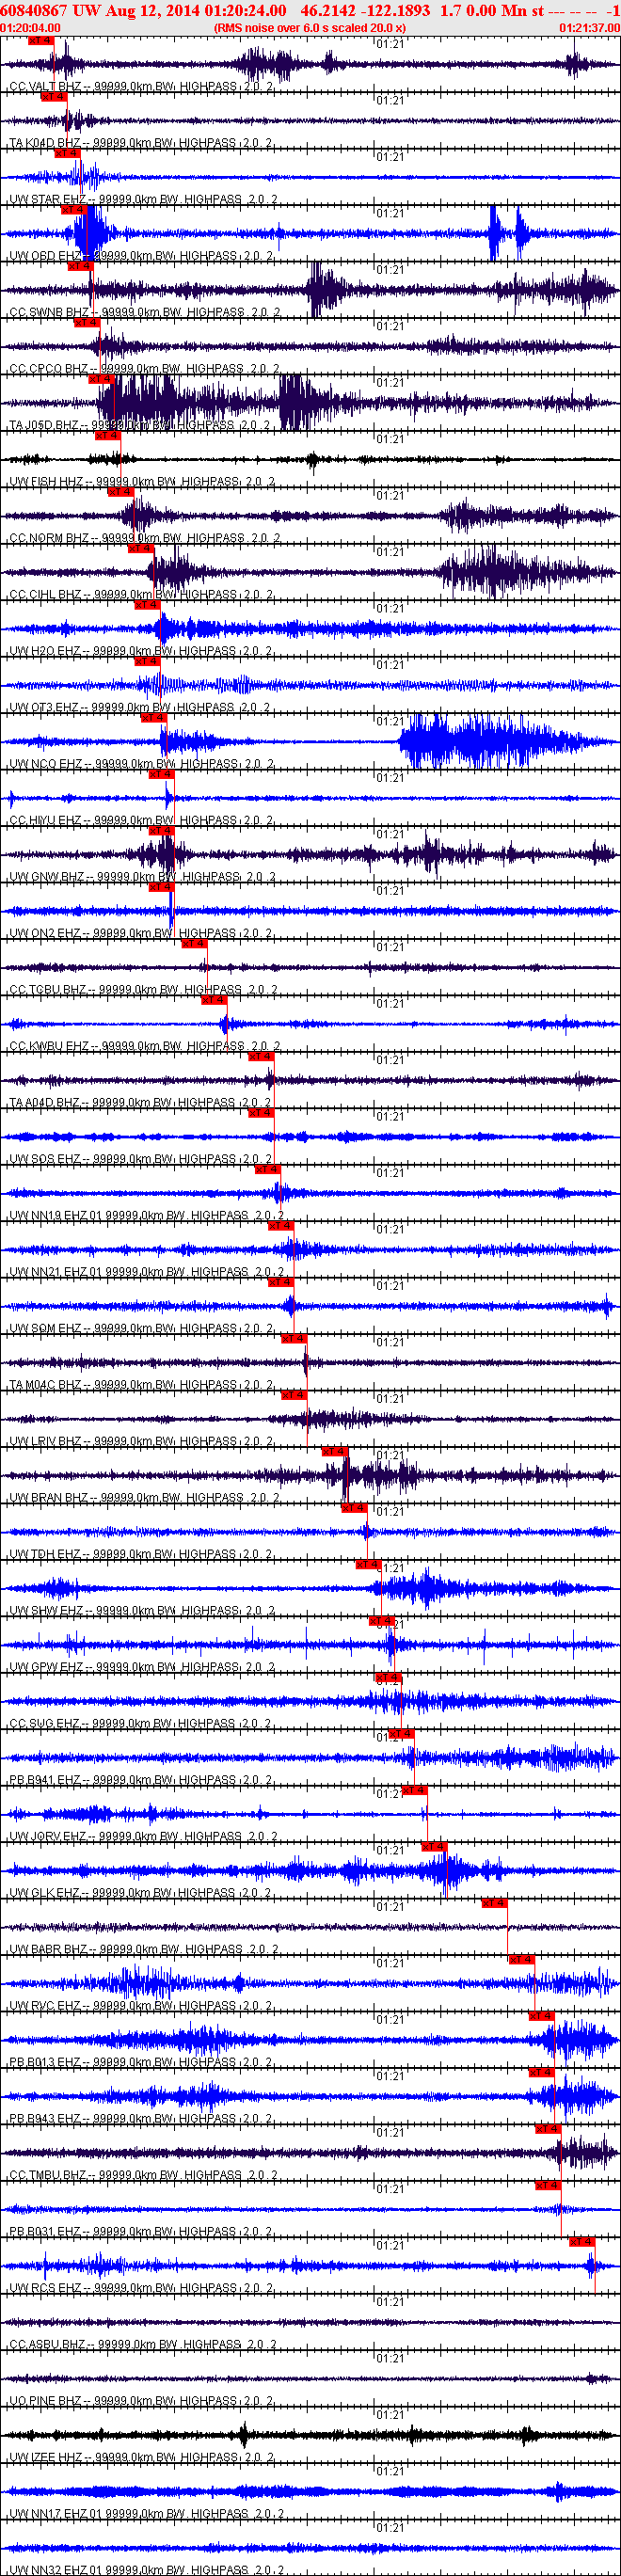
Task: Click the RMS noise scaling note
Action: 309,28
